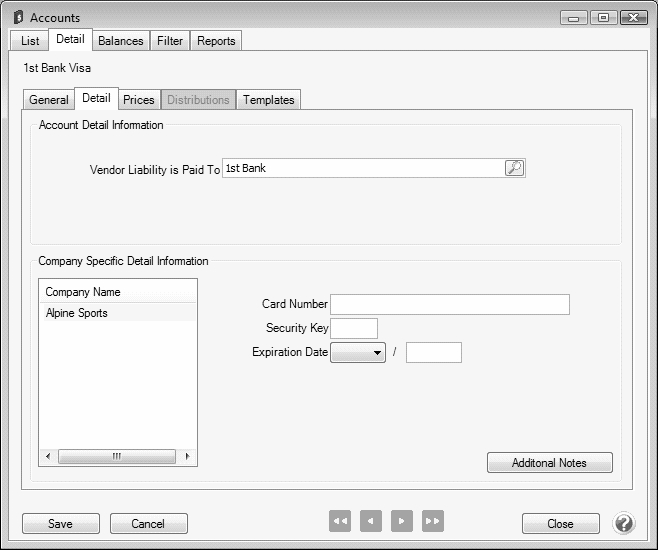Screen dimensions: 658x550
Task: Jump to the last record
Action: point(433,521)
